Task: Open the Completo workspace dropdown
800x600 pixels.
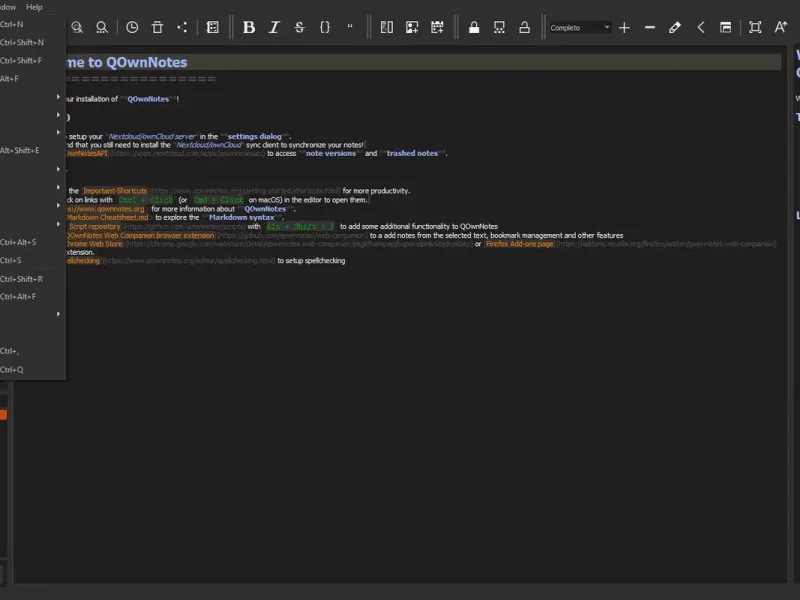Action: 579,27
